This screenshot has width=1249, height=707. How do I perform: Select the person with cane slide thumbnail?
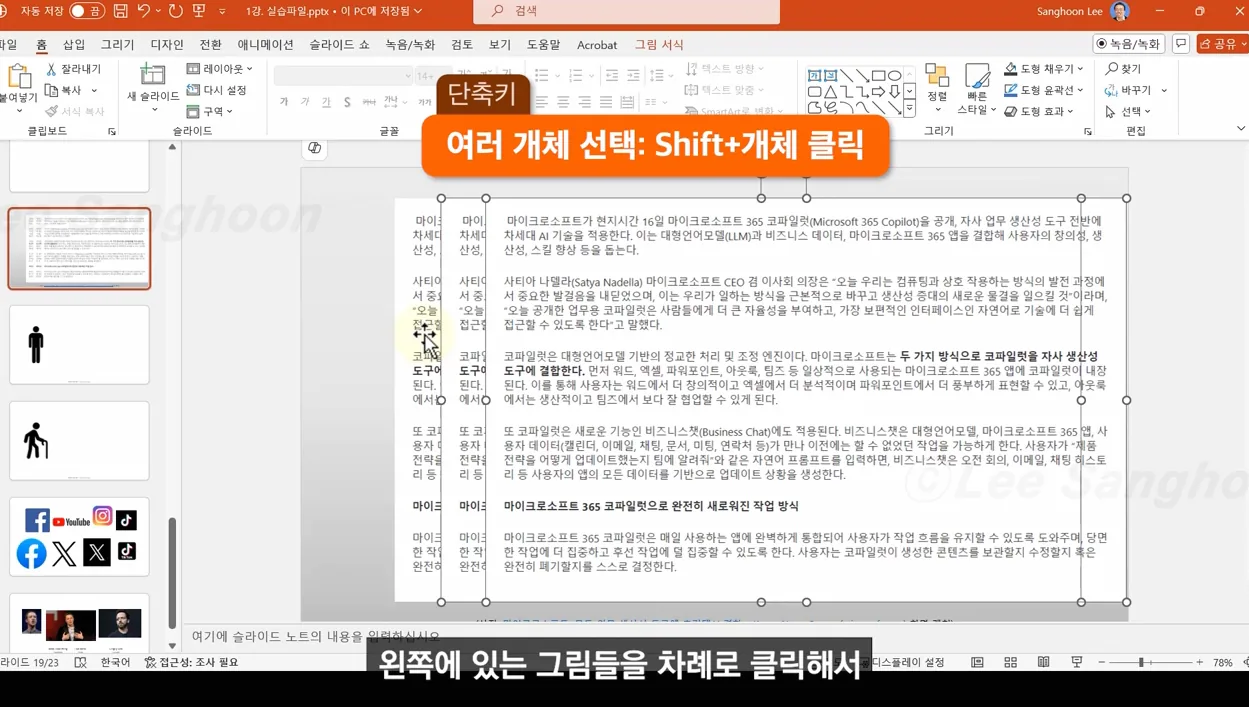point(79,441)
